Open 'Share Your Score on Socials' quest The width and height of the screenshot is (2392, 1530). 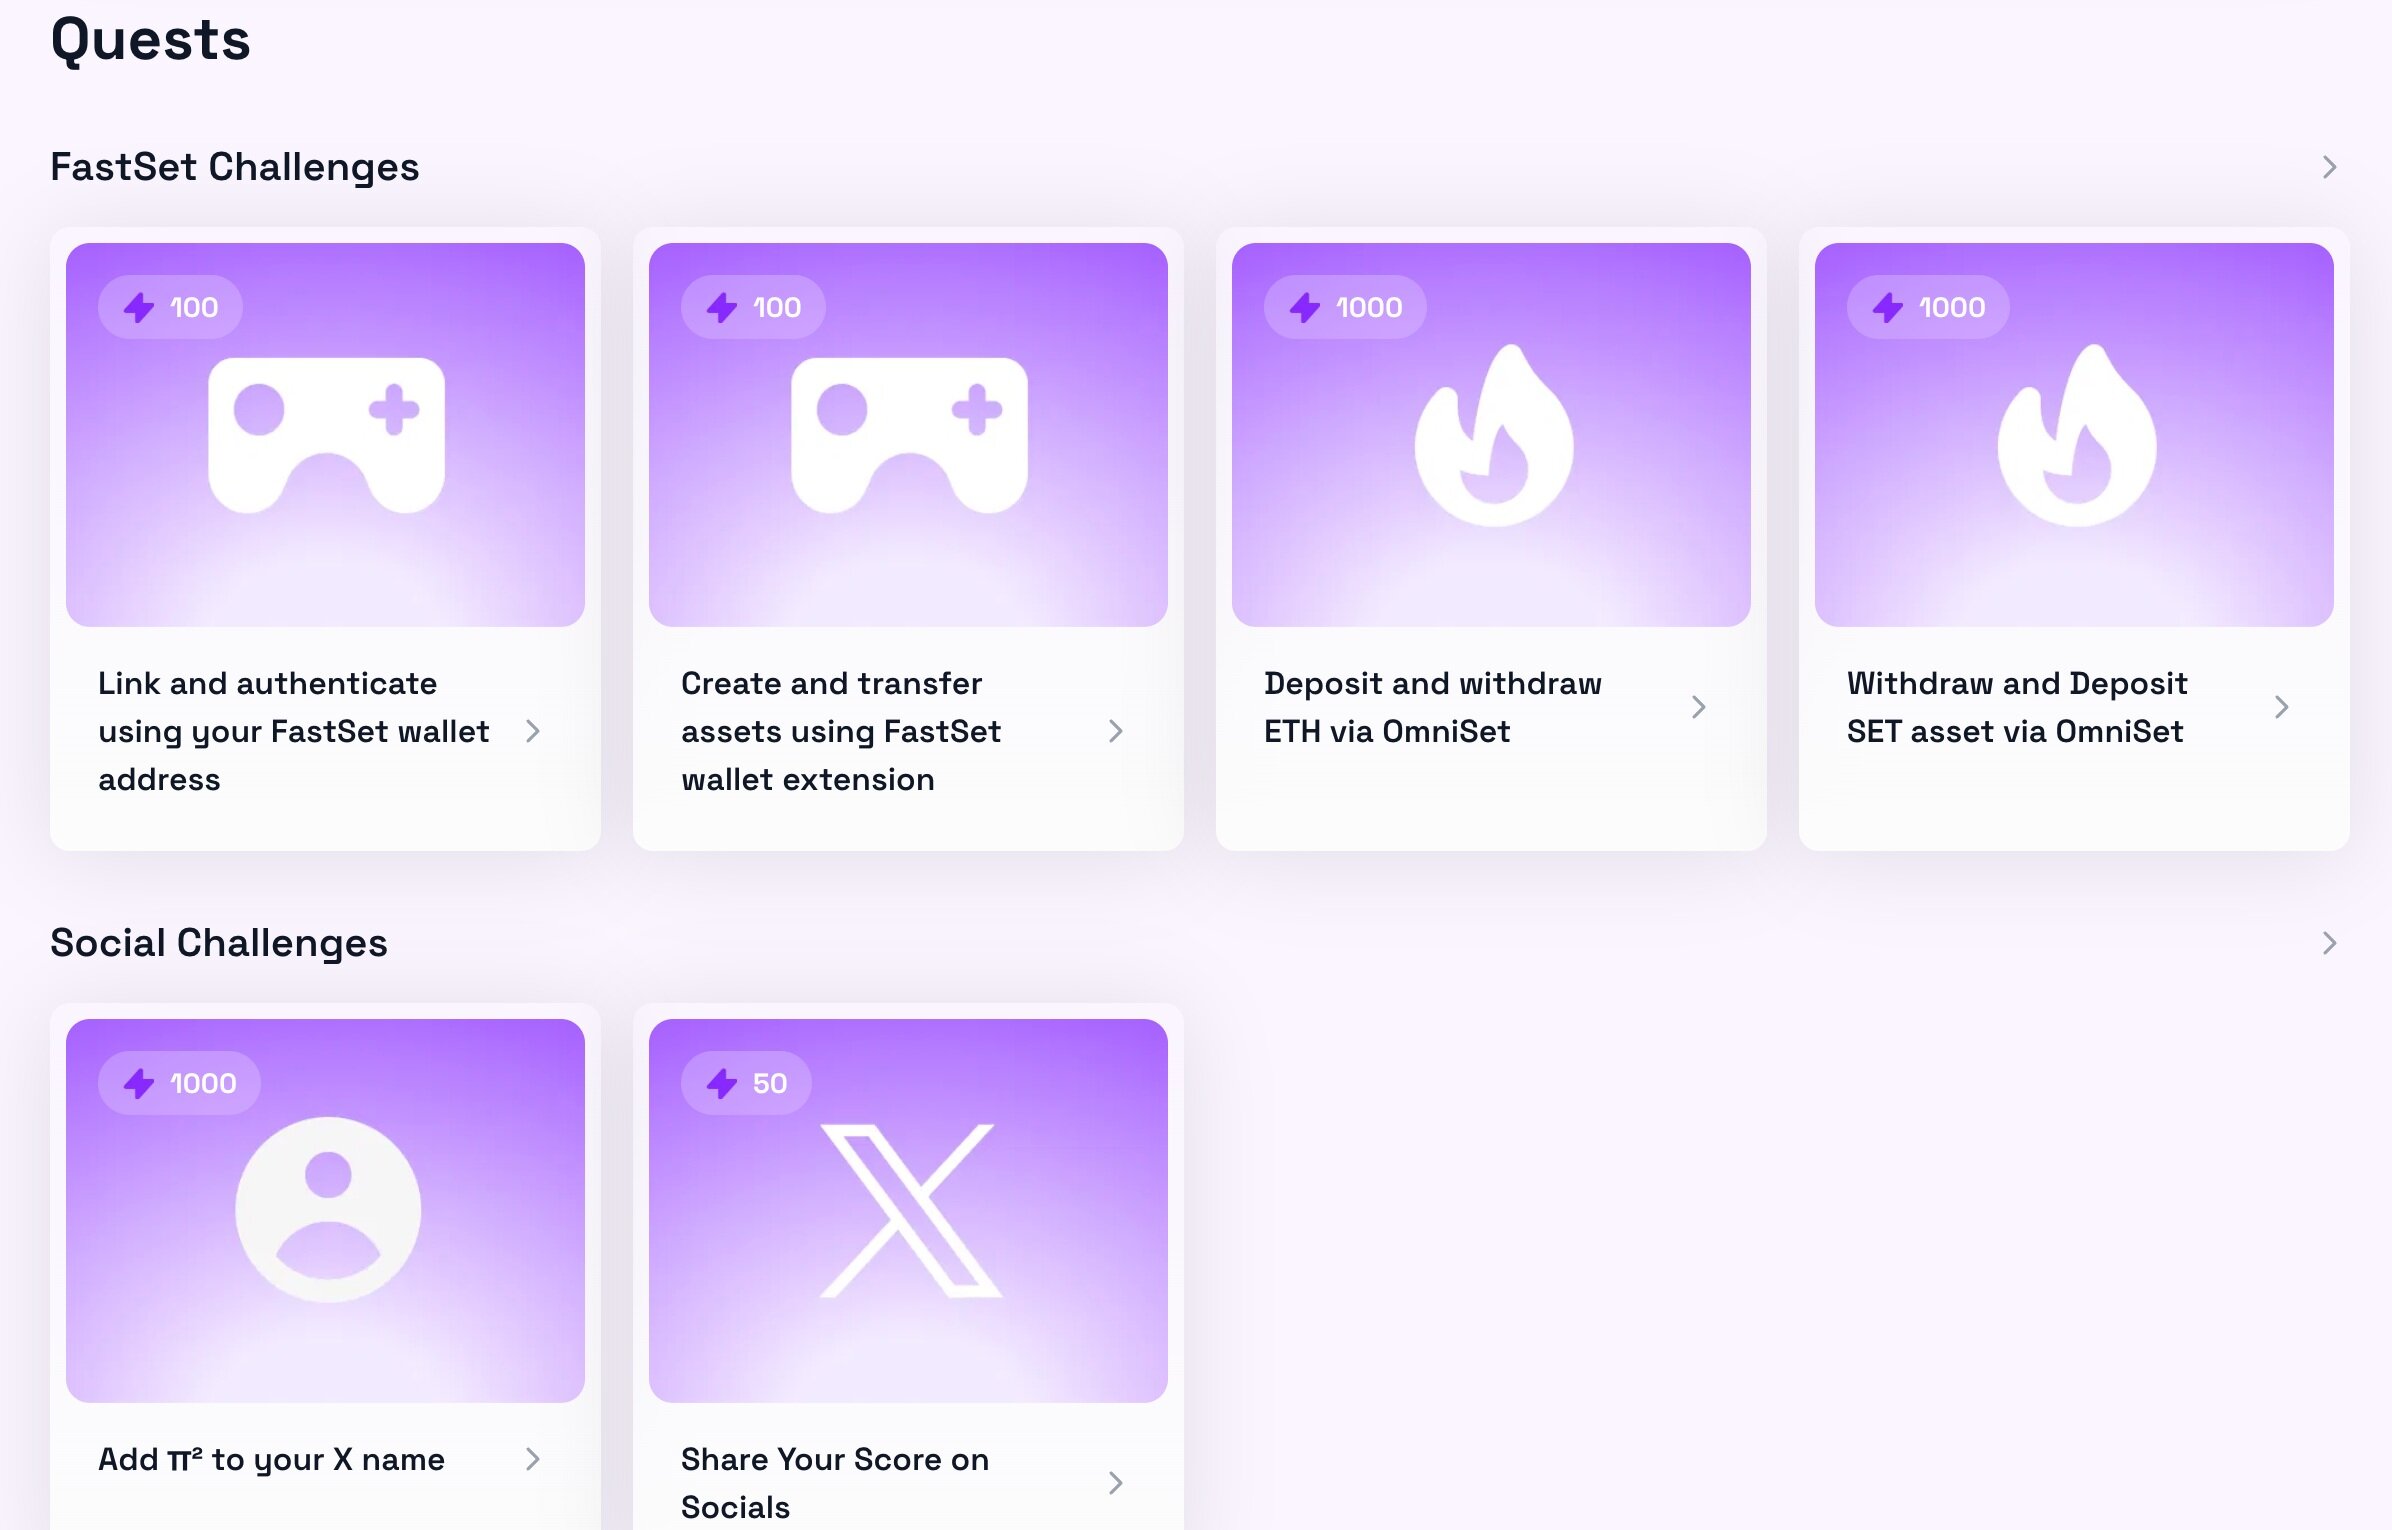click(x=835, y=1483)
